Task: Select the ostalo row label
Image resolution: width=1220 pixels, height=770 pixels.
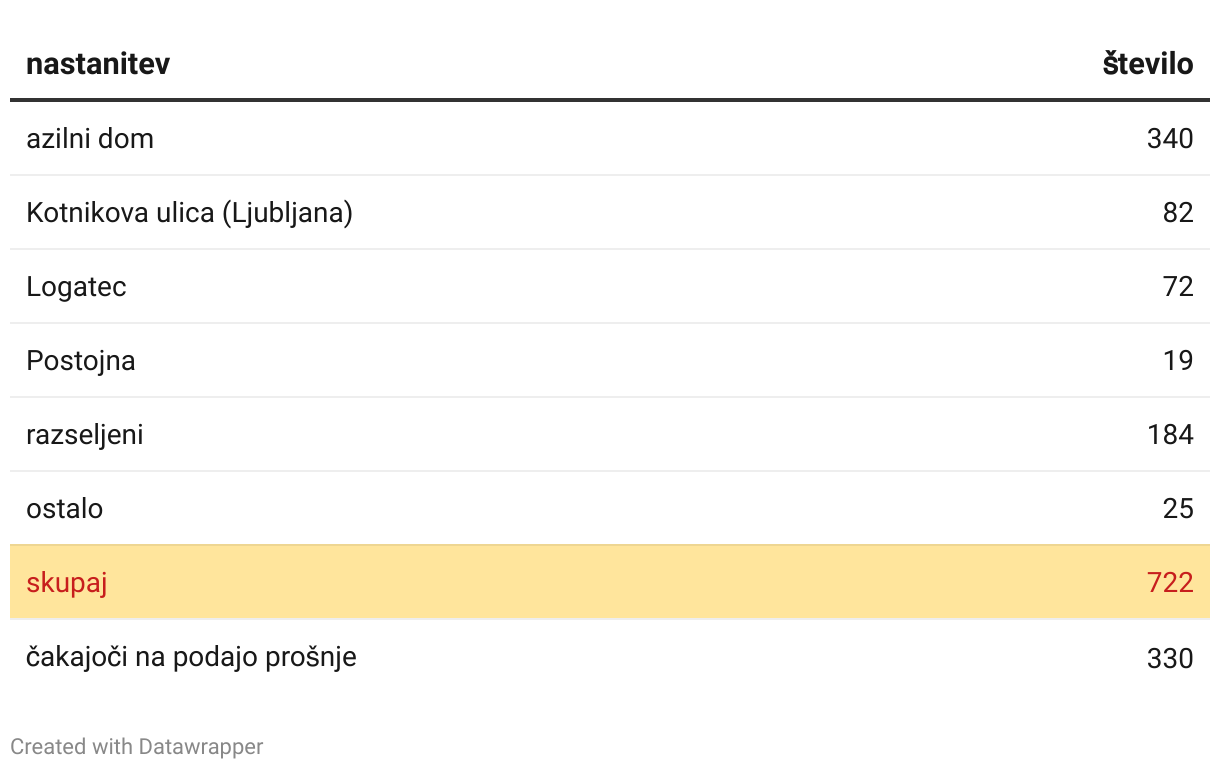Action: [x=65, y=508]
